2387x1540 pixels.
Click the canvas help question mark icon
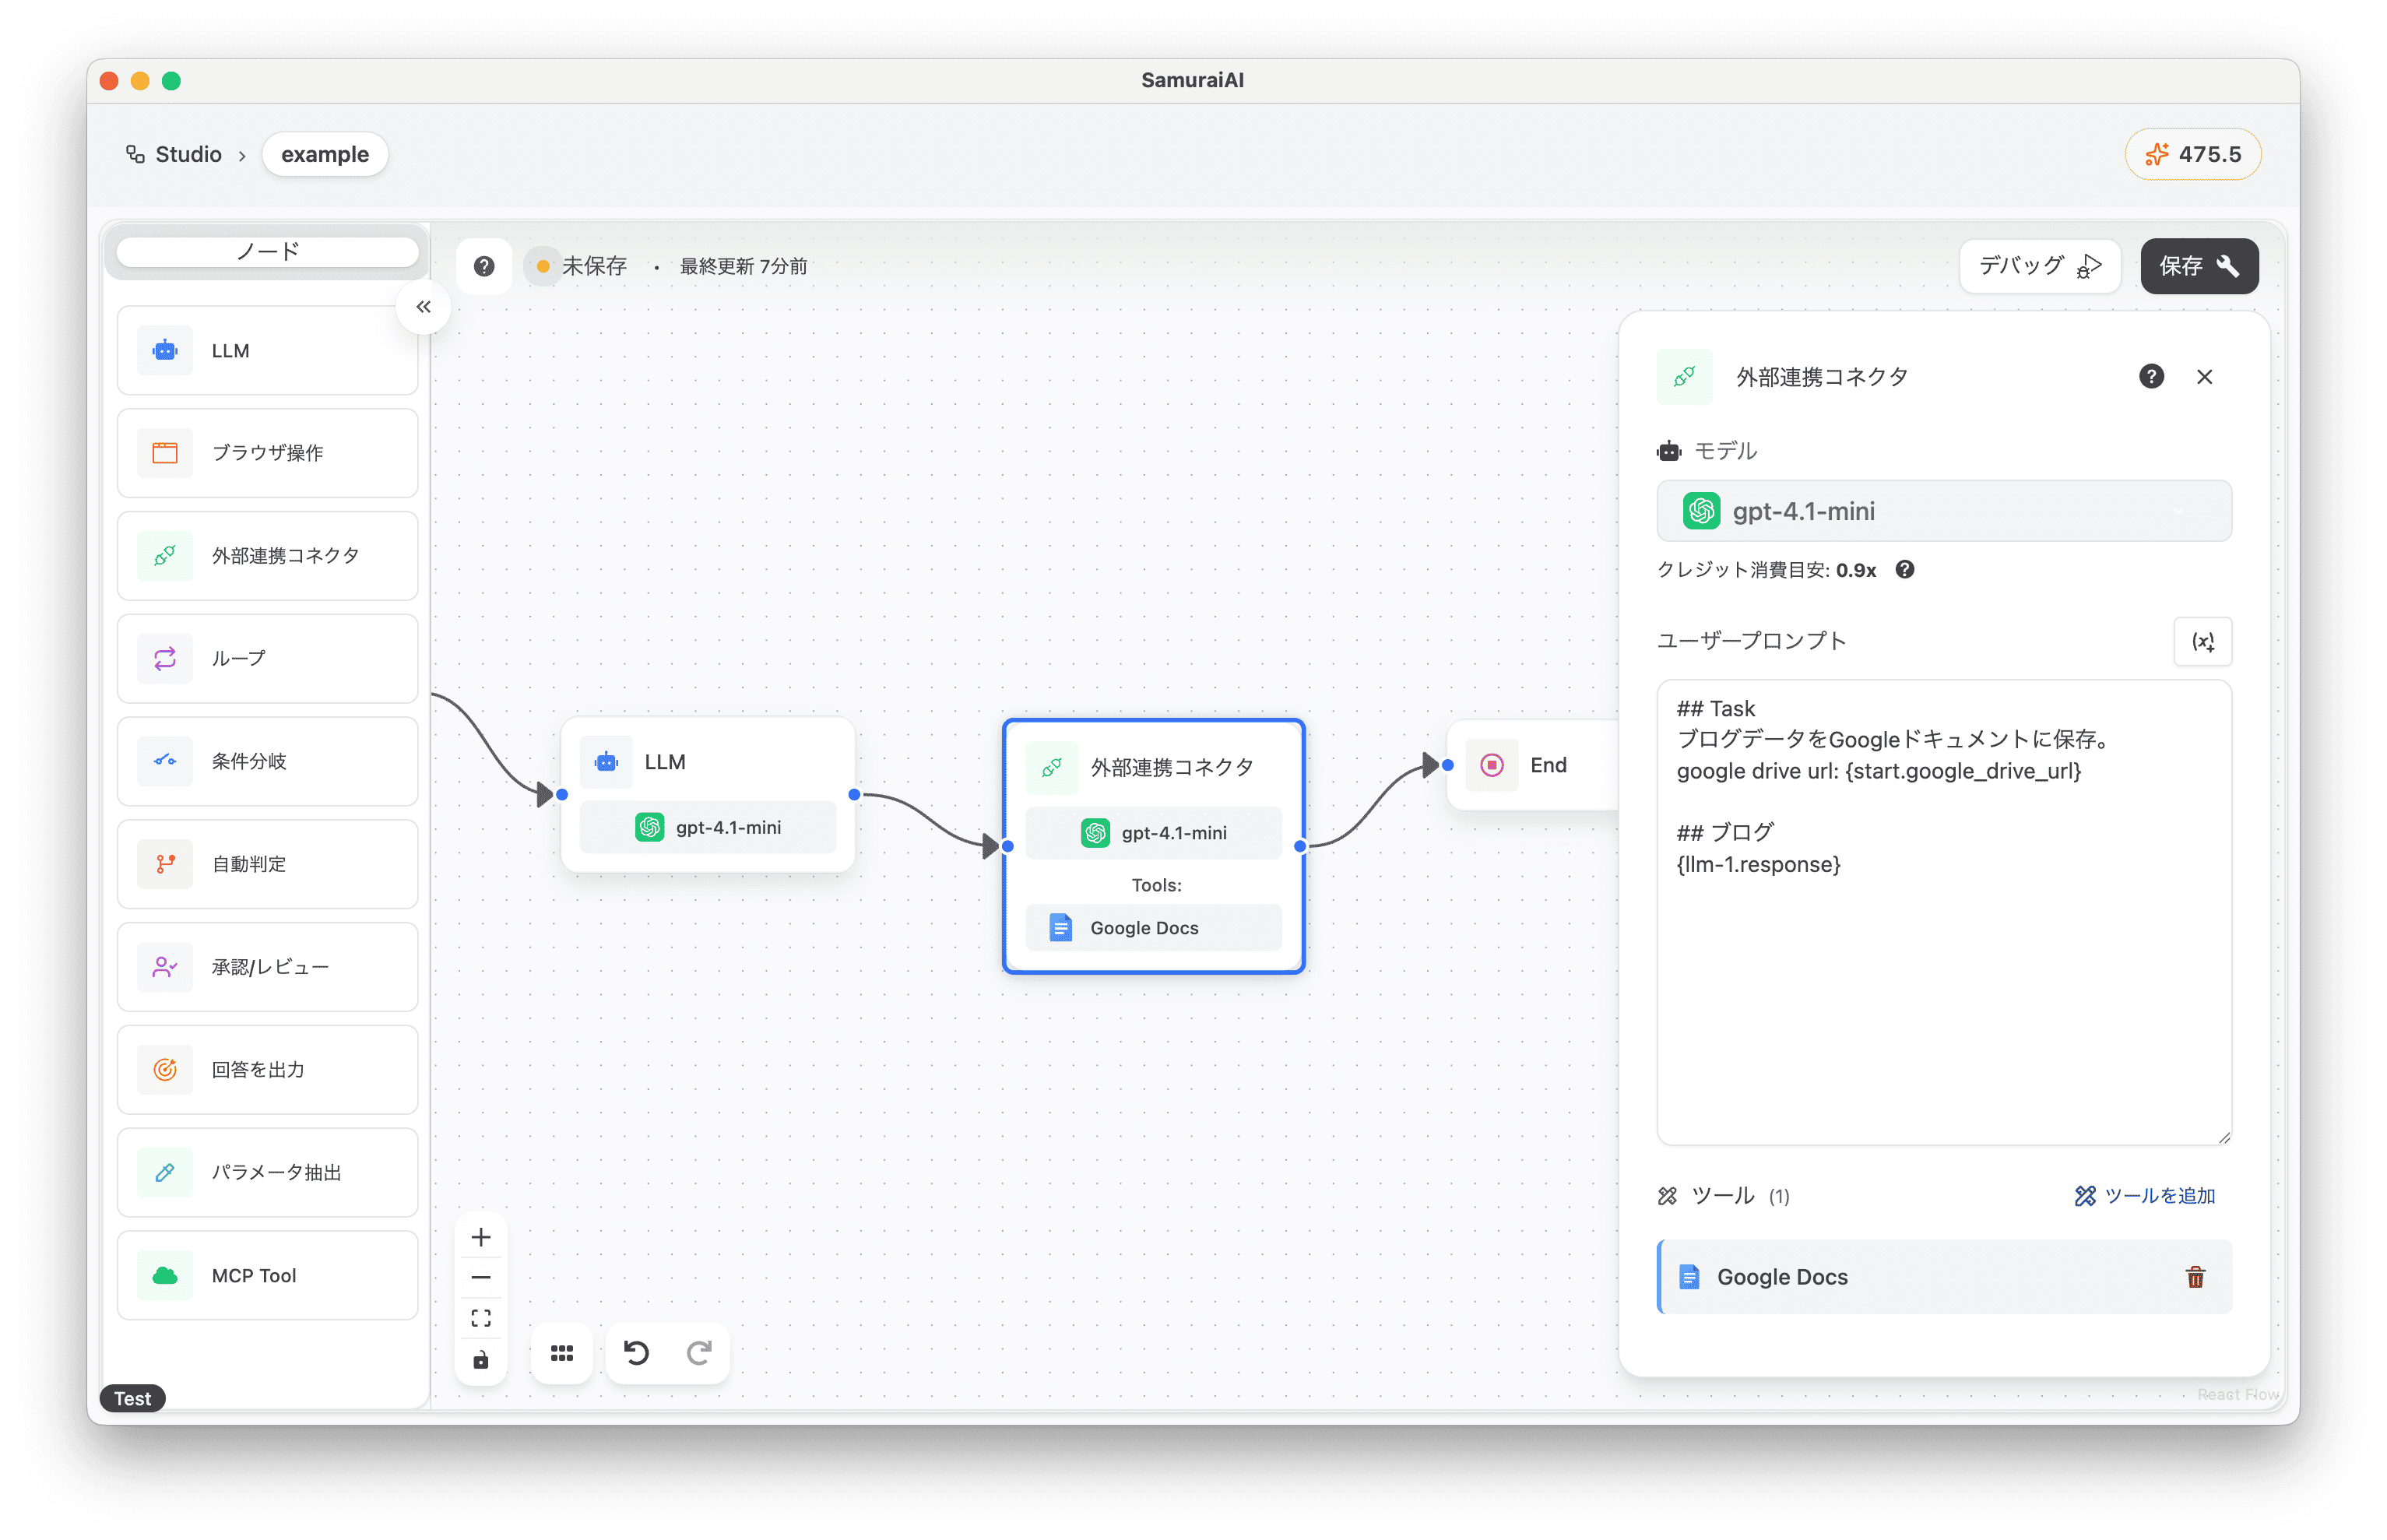point(484,266)
